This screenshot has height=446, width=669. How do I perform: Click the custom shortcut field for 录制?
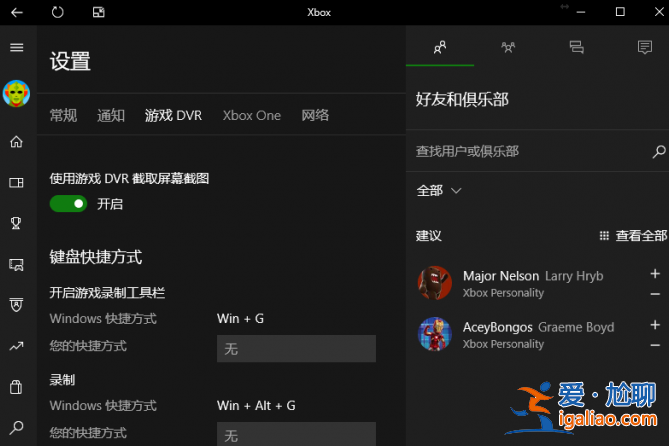coord(297,434)
